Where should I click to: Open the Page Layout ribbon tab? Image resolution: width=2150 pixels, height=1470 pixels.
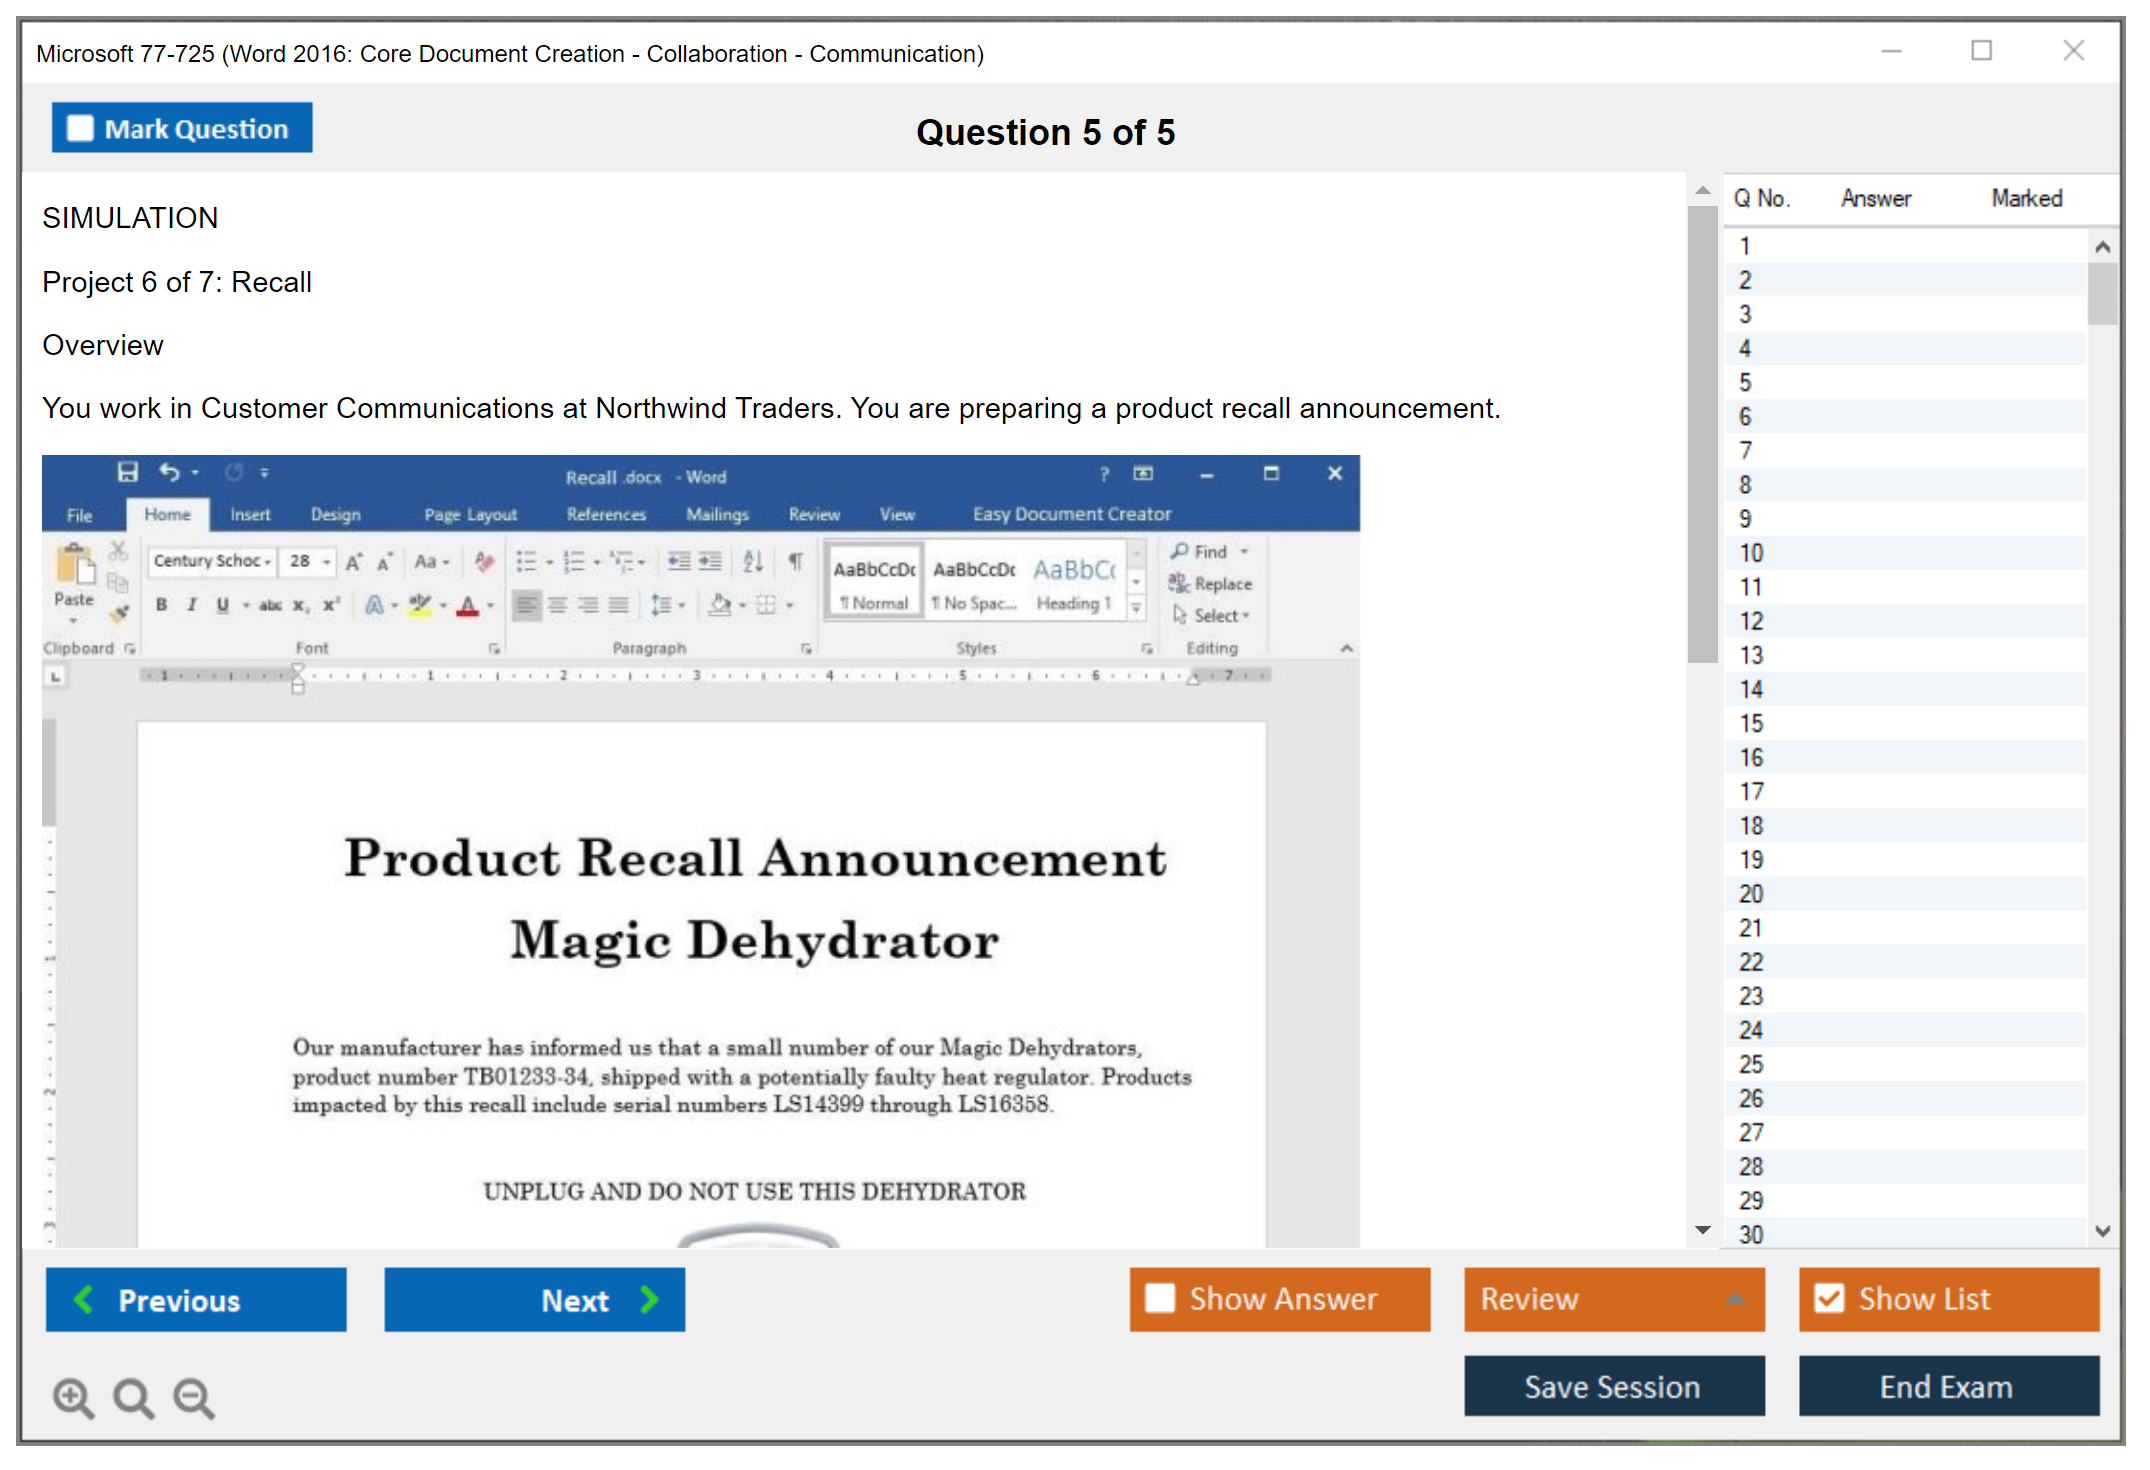point(470,514)
